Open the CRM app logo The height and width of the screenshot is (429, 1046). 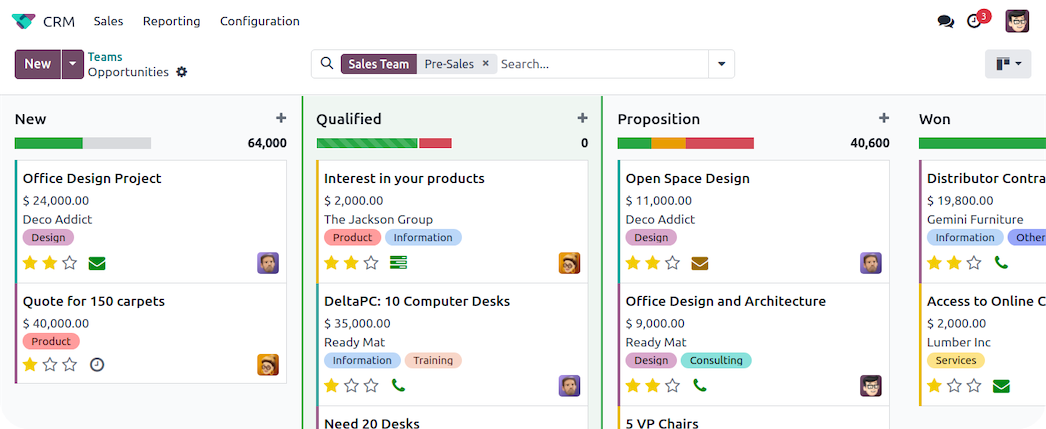23,21
